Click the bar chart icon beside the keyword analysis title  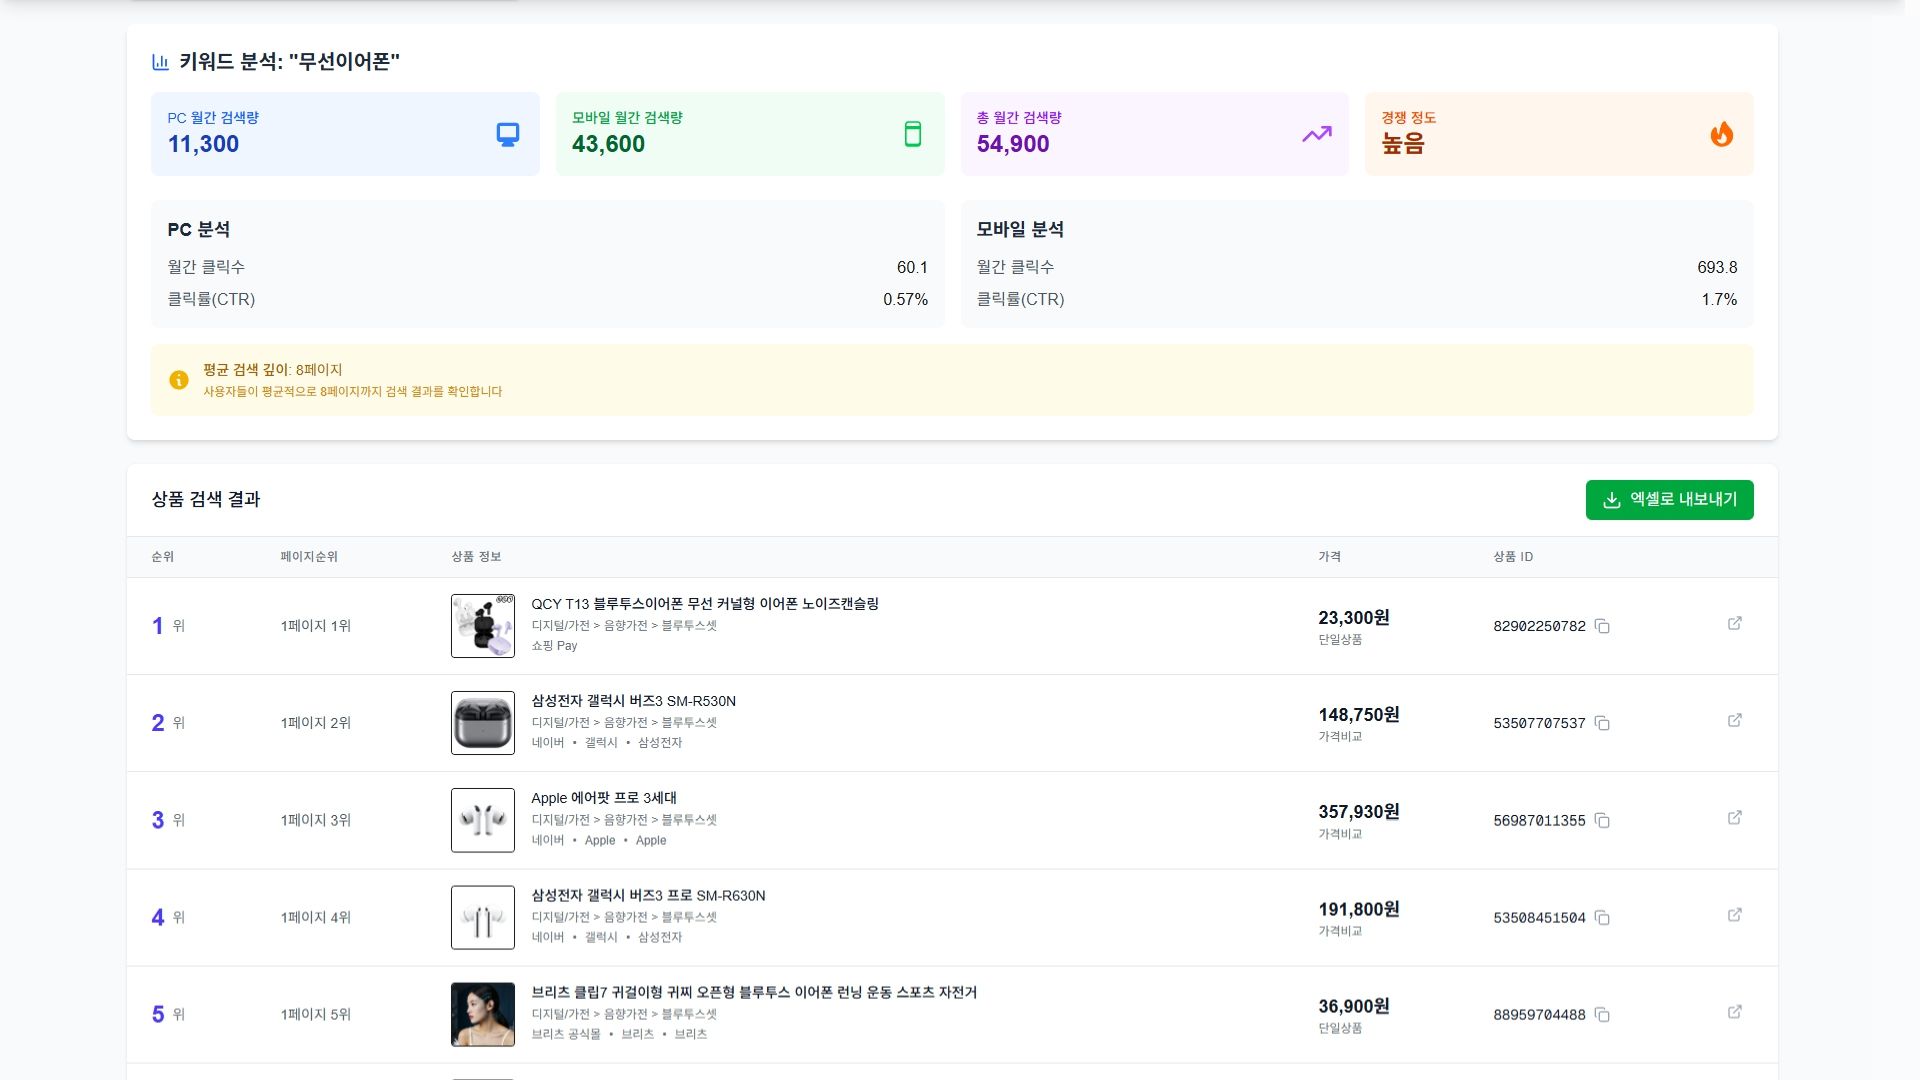pos(158,61)
